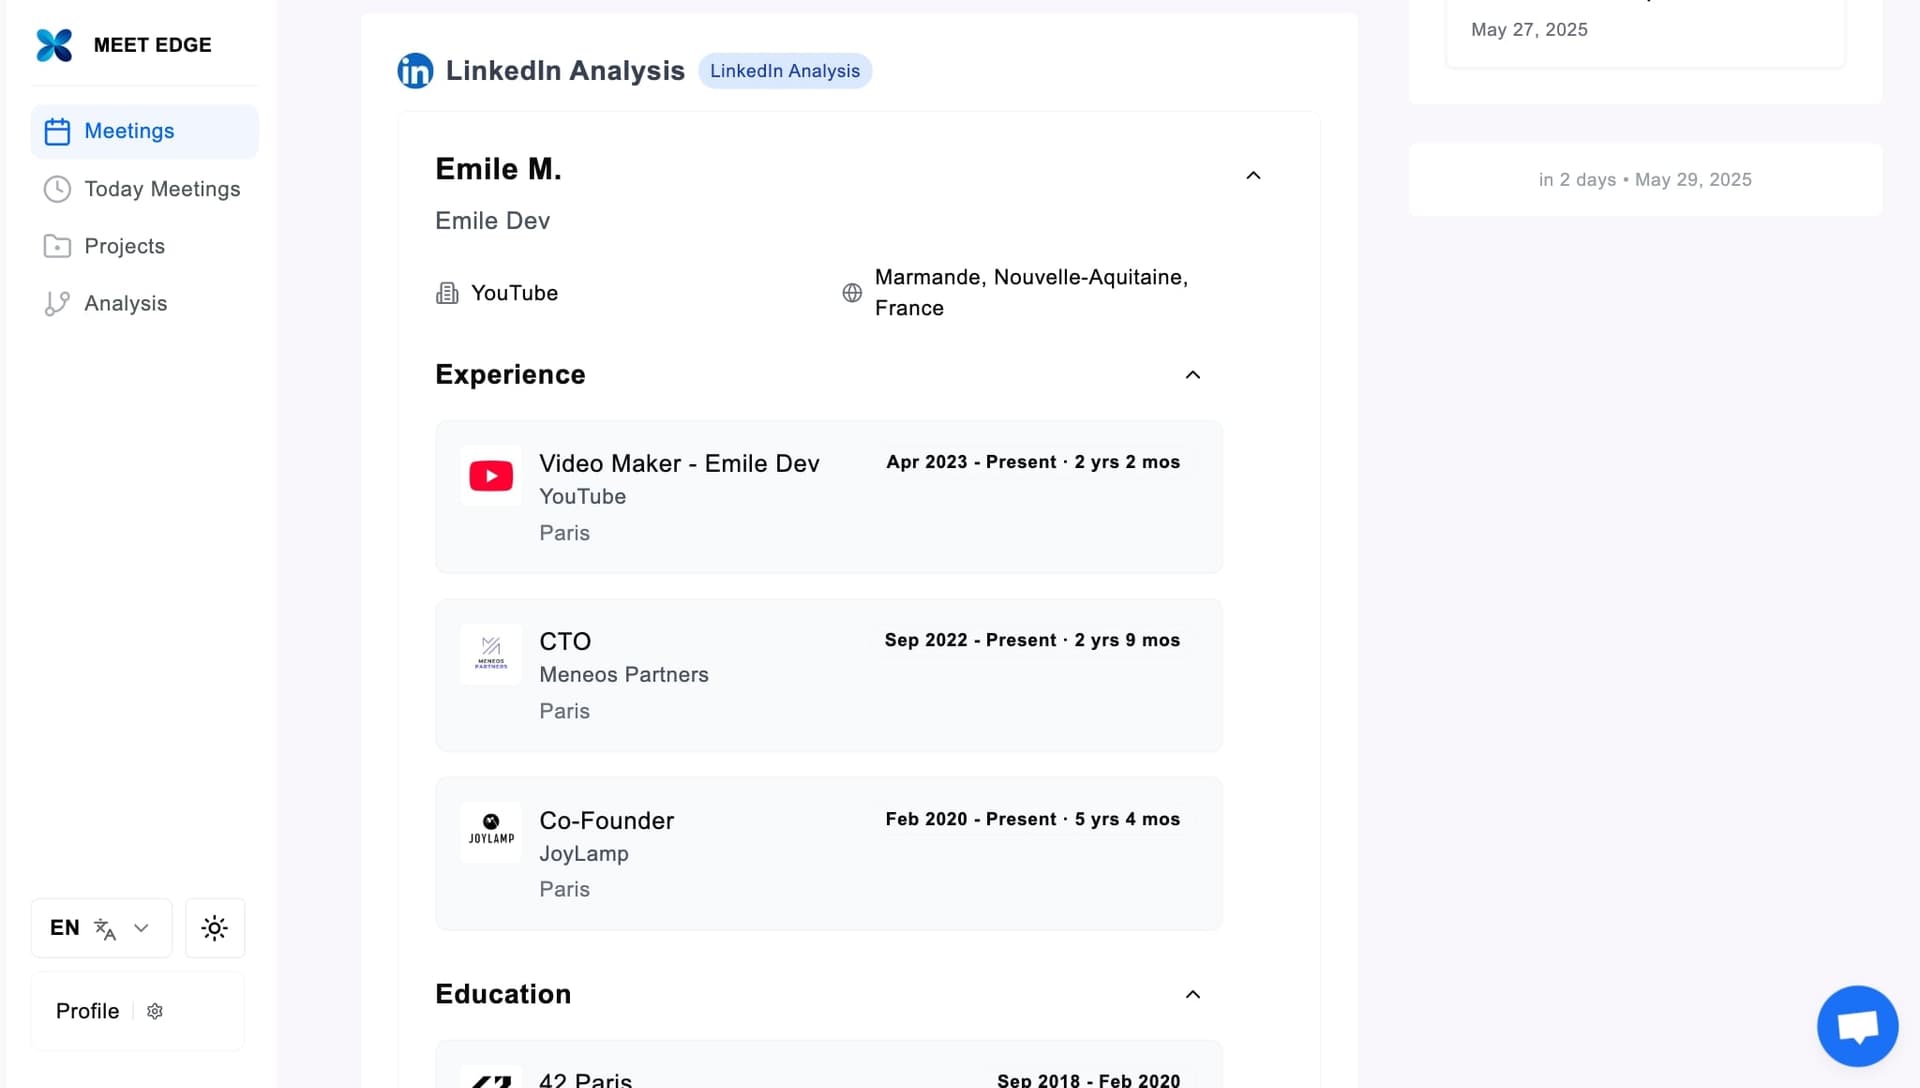Toggle light/dark theme sun button
1920x1088 pixels.
[215, 928]
